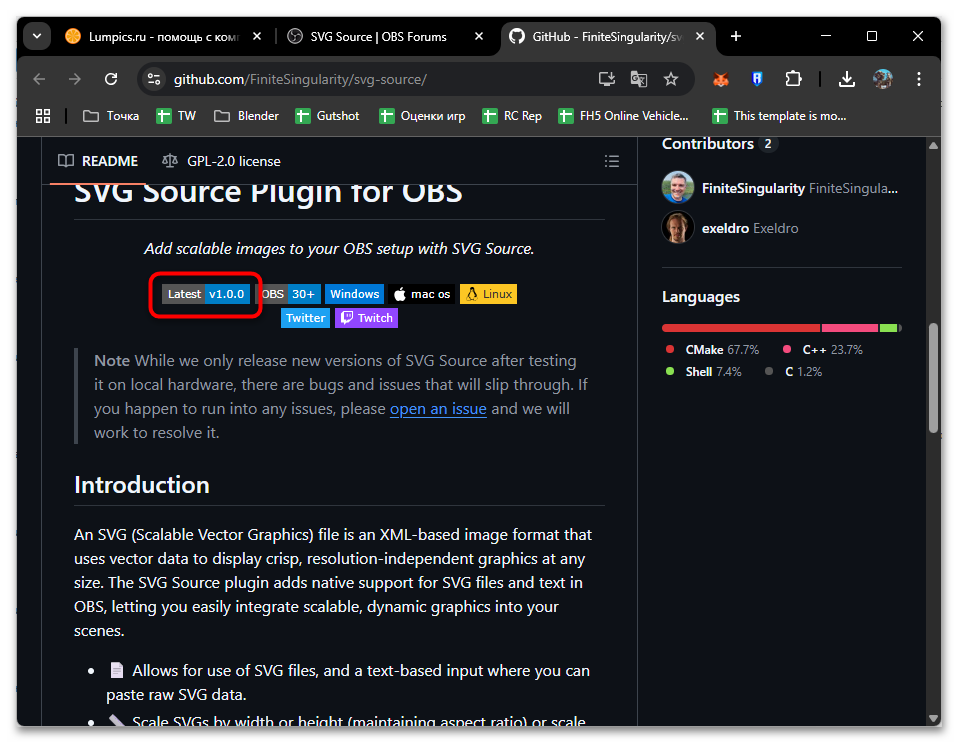Viewport: 958px width, 743px height.
Task: Bookmark this page with the star icon
Action: 671,79
